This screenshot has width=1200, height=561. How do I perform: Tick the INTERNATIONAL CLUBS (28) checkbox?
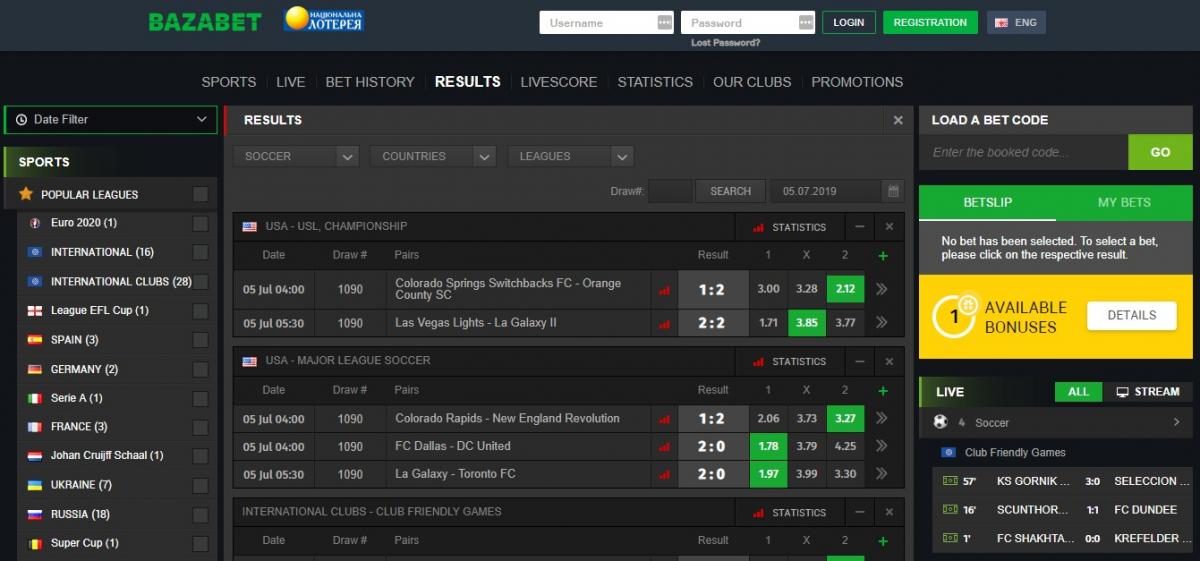(201, 282)
